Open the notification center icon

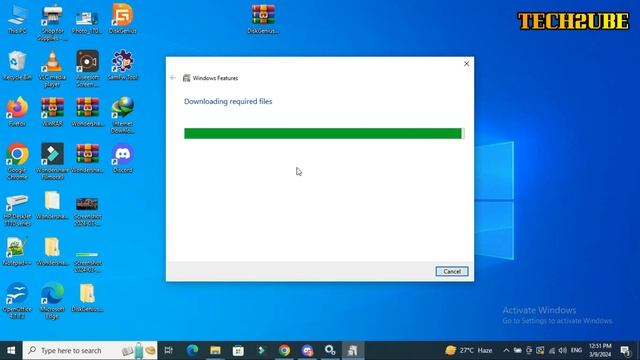625,350
